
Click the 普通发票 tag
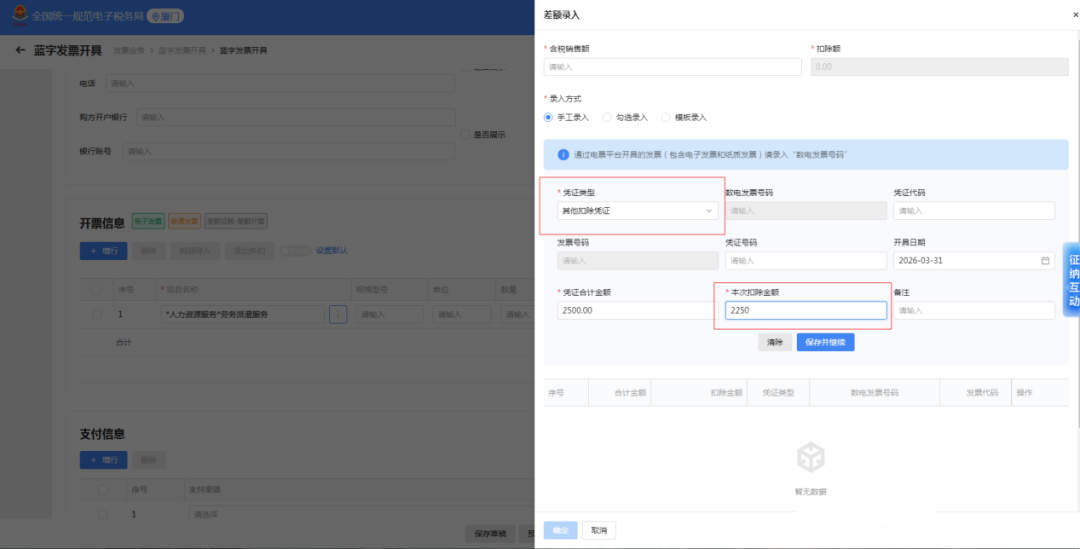185,222
